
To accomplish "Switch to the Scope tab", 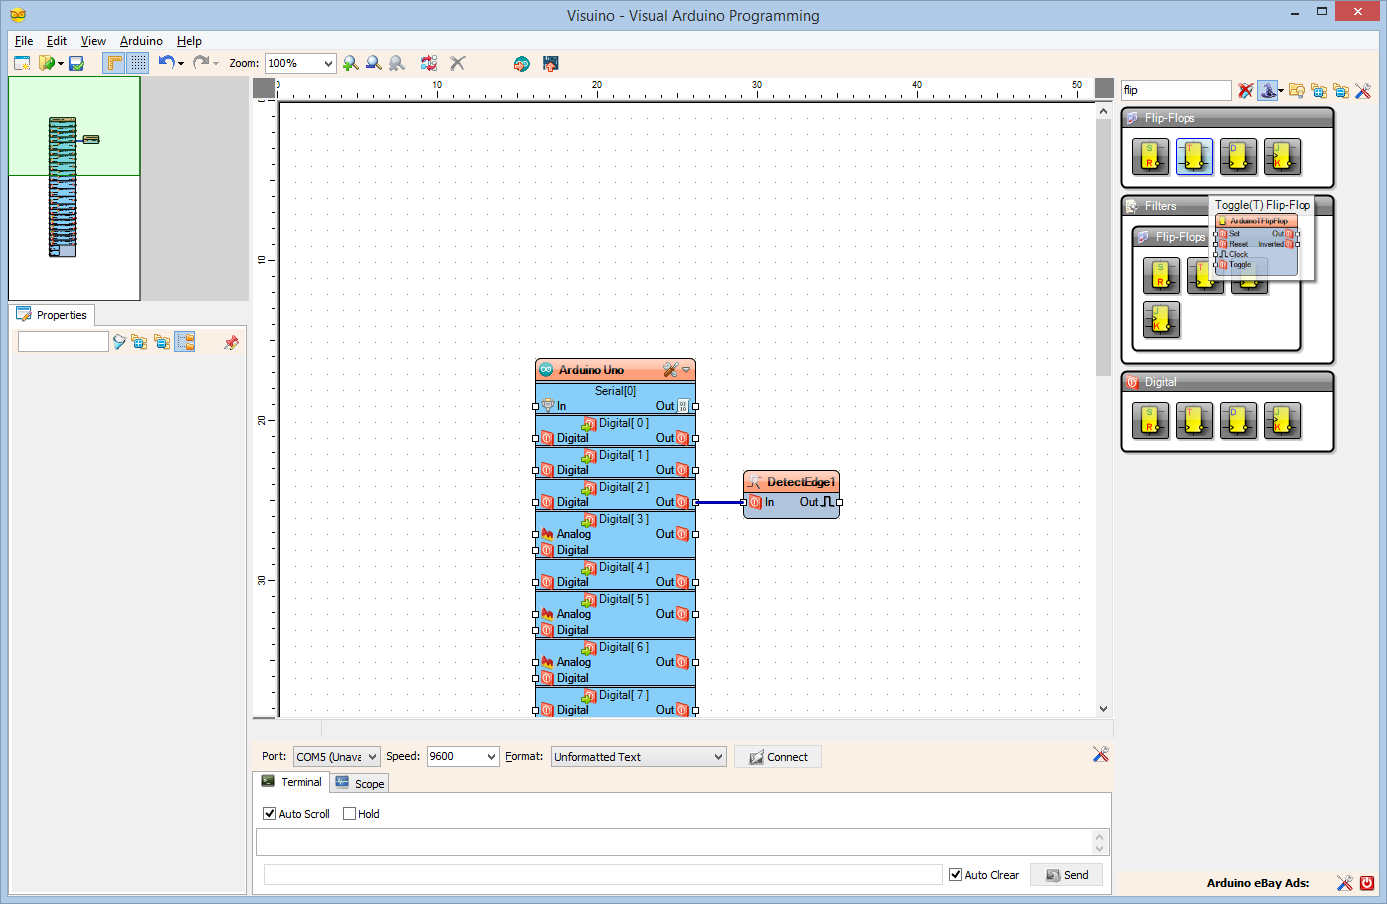I will click(359, 783).
